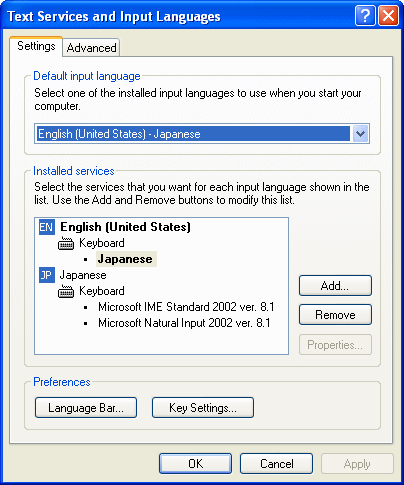Select Microsoft IME Standard 2002 ver. 8.1
The width and height of the screenshot is (404, 485).
(x=186, y=307)
